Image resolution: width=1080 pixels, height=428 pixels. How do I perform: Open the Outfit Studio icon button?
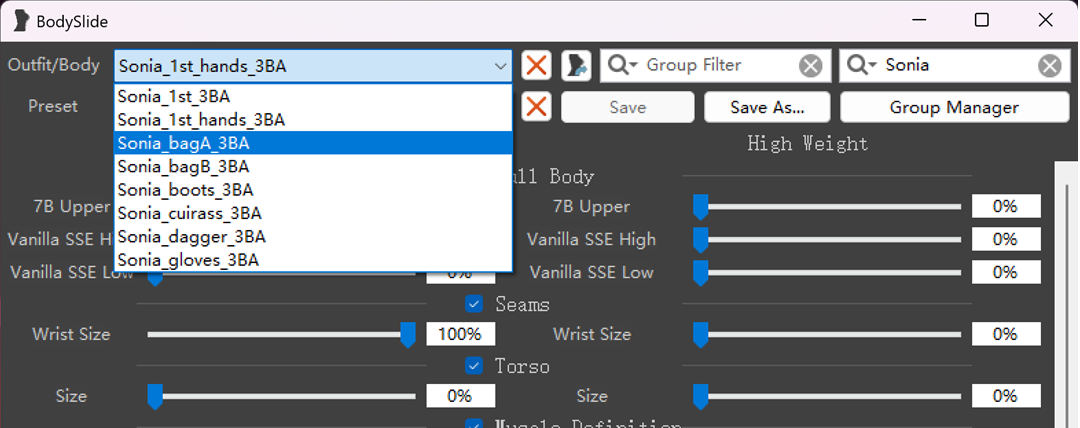pyautogui.click(x=576, y=66)
